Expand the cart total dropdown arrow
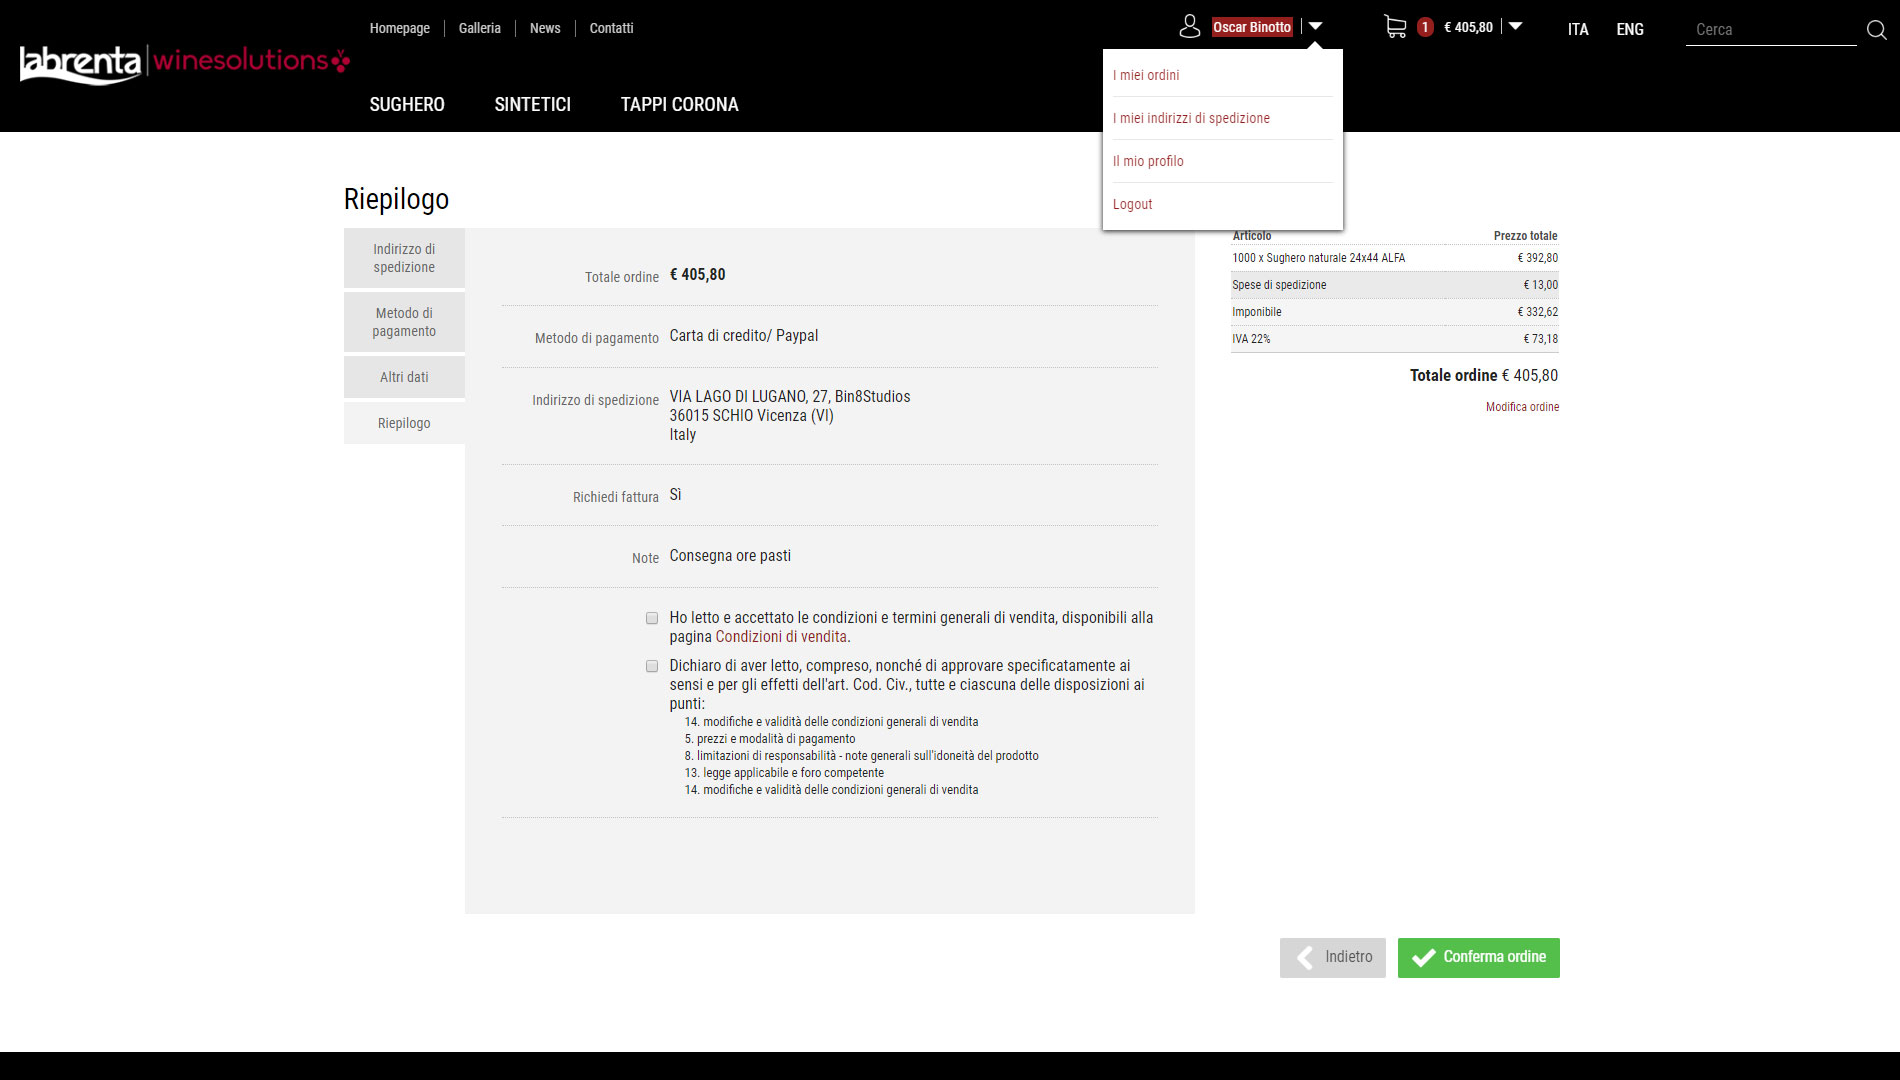1900x1080 pixels. [1515, 27]
